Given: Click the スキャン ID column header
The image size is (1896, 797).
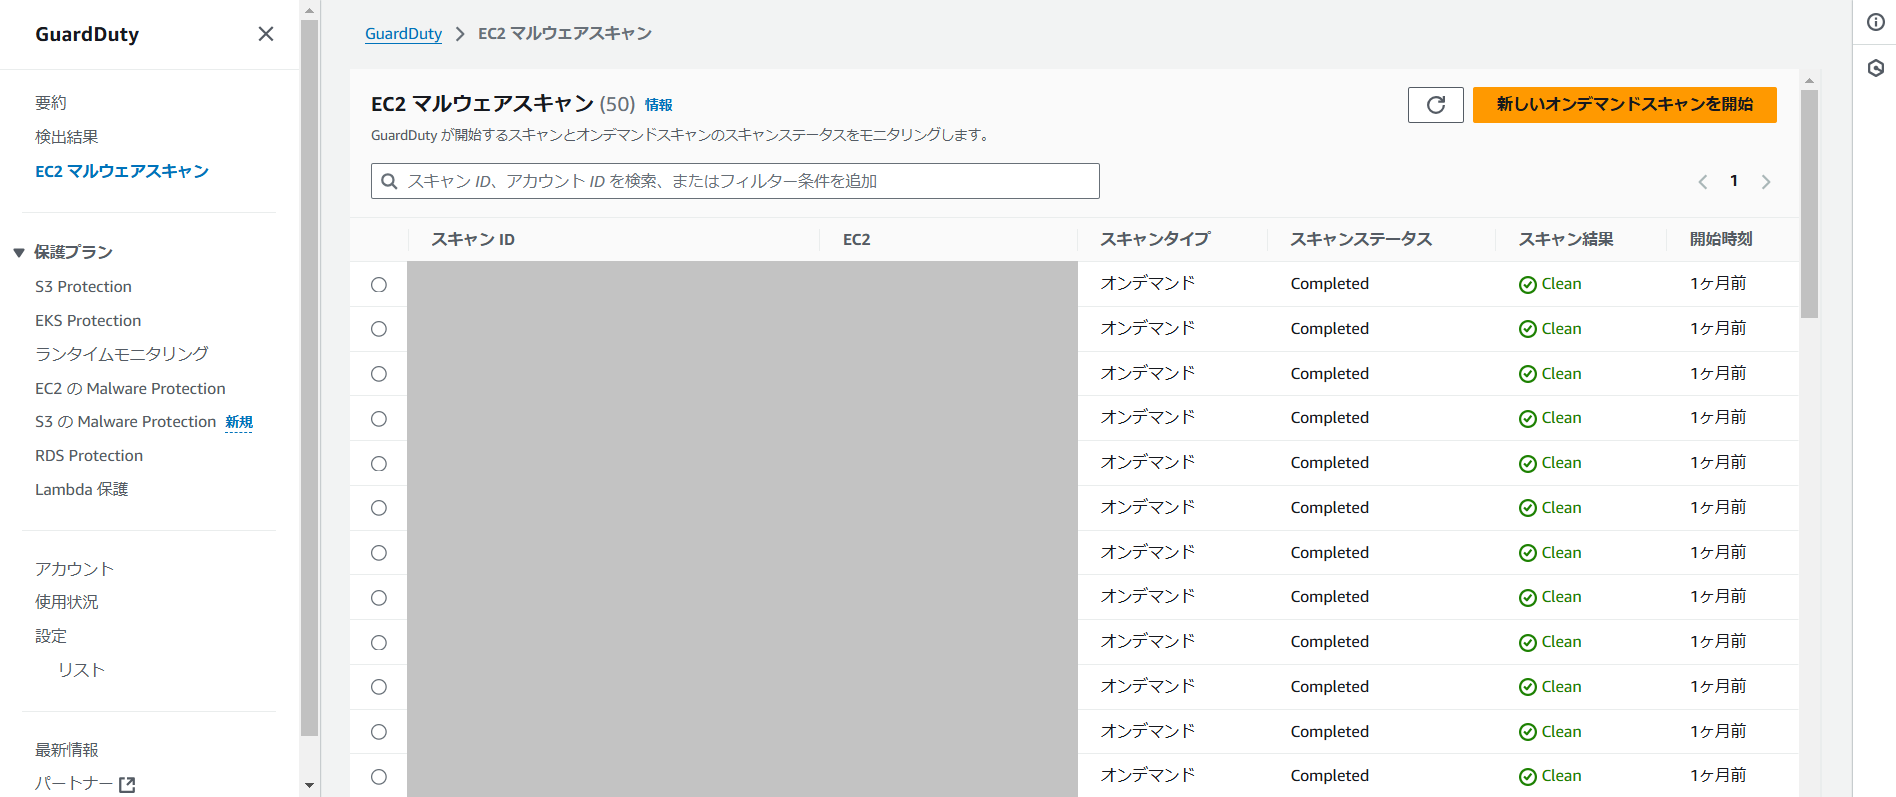Looking at the screenshot, I should pyautogui.click(x=473, y=240).
